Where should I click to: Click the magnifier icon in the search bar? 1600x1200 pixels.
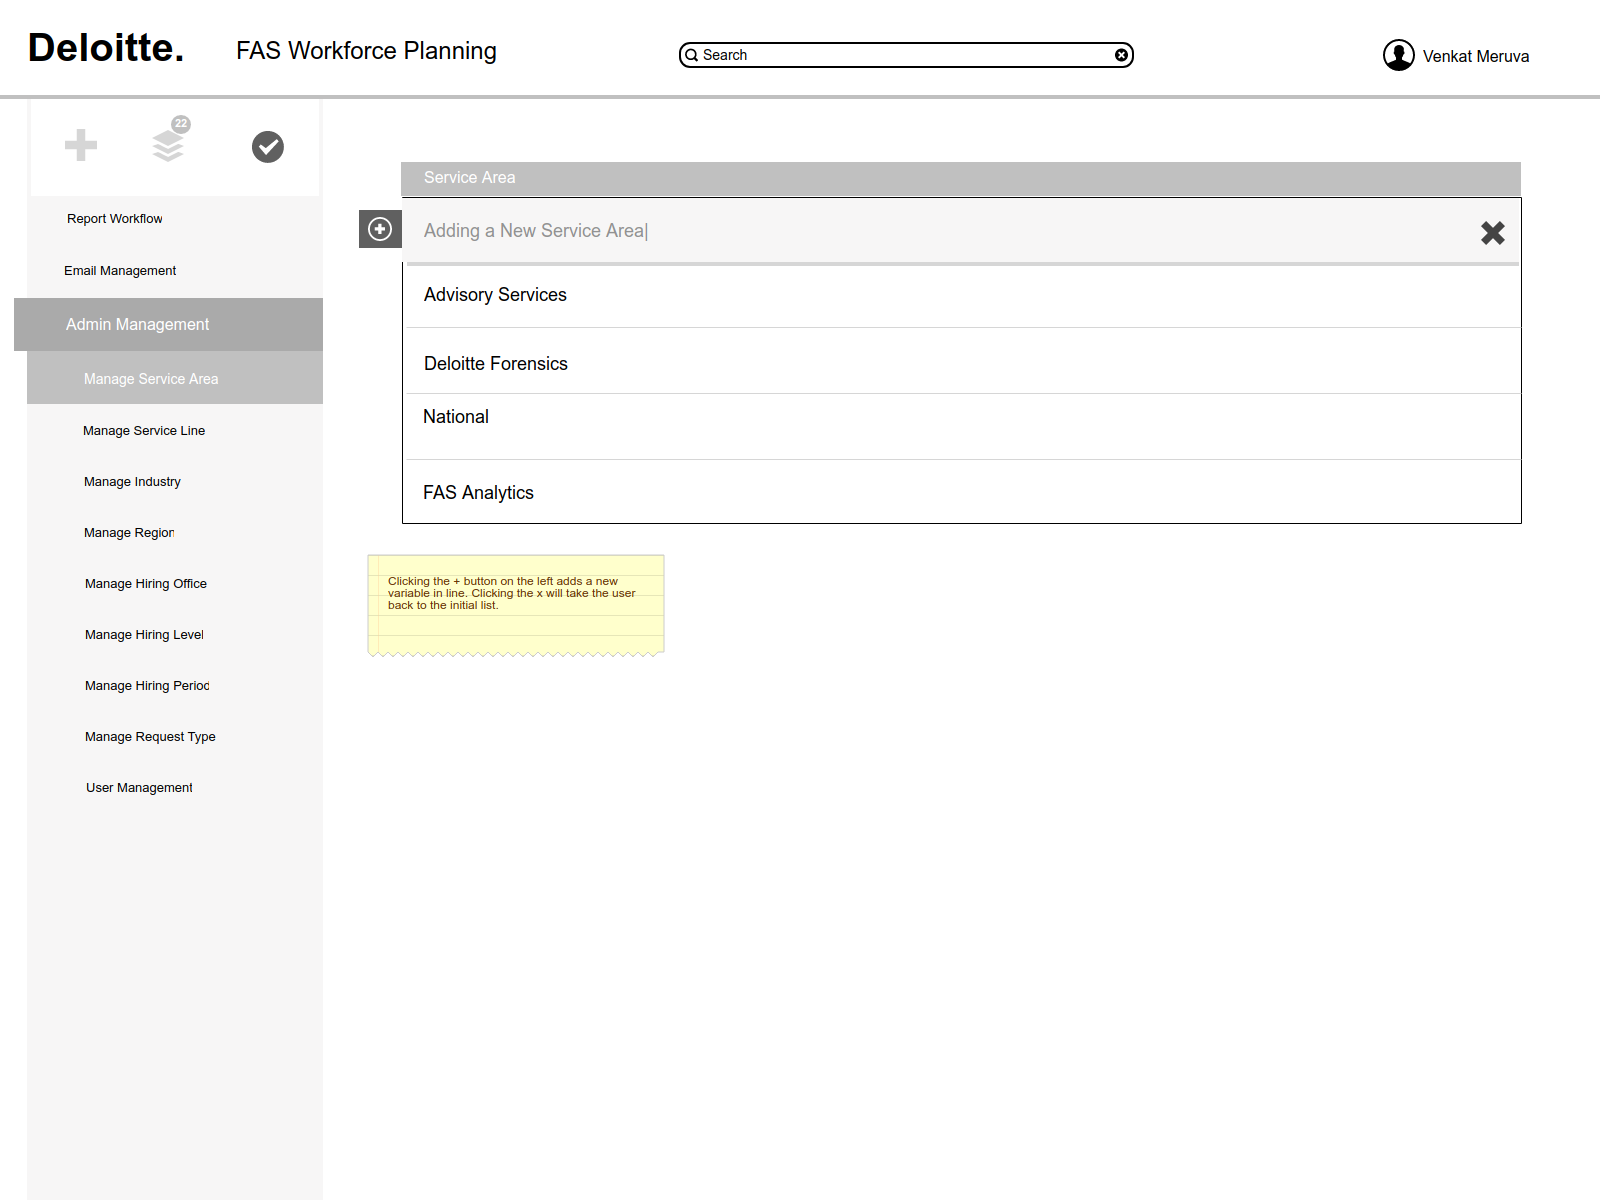pyautogui.click(x=691, y=55)
